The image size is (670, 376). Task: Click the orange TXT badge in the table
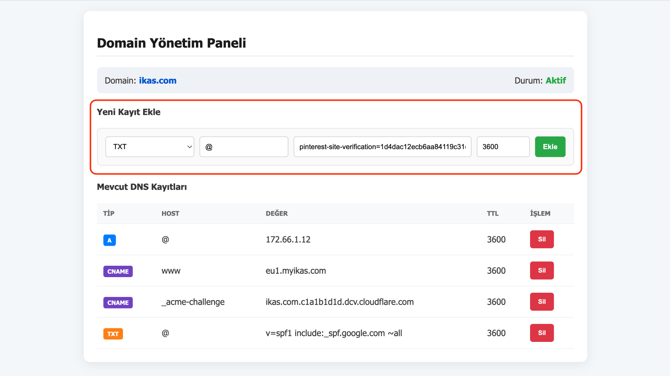coord(113,334)
